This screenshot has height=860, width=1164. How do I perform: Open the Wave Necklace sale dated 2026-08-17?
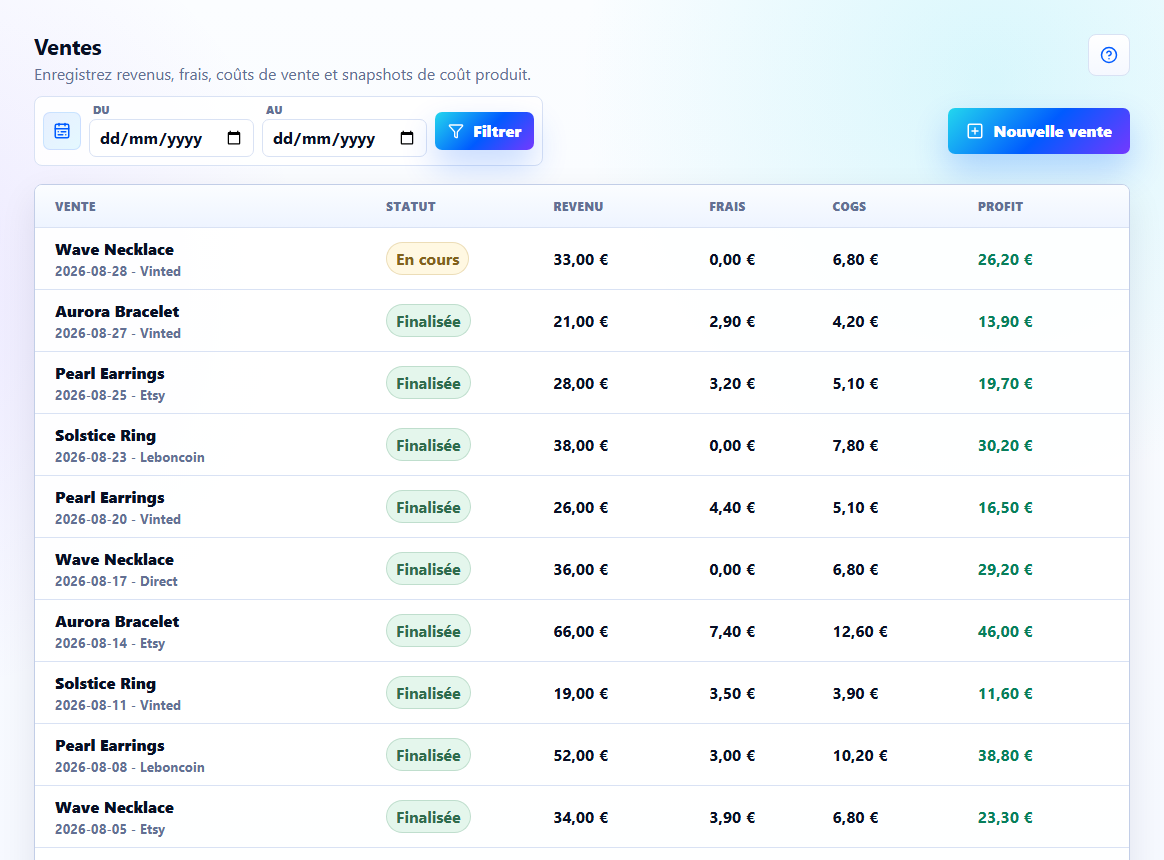point(582,569)
